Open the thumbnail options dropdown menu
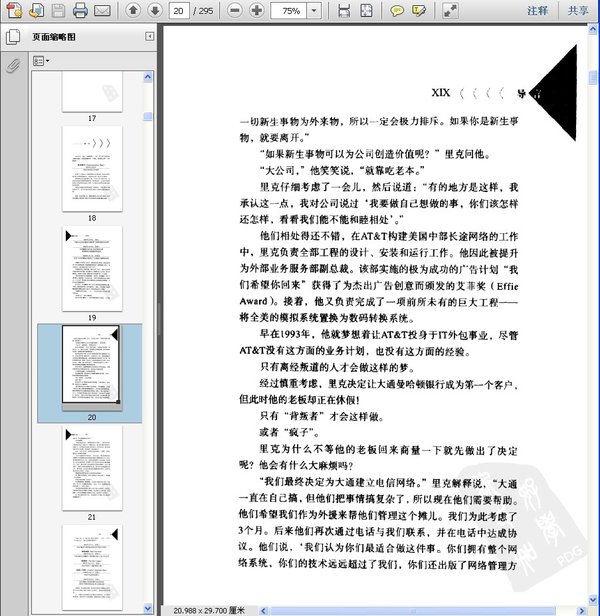This screenshot has width=600, height=616. click(40, 61)
